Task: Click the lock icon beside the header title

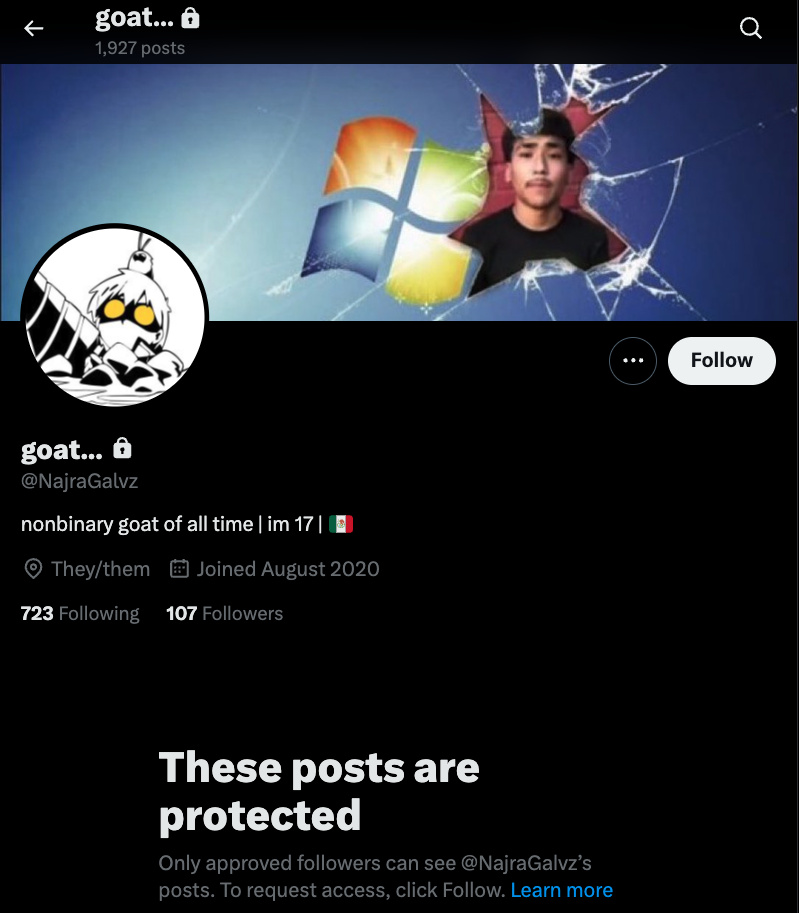Action: pos(190,18)
